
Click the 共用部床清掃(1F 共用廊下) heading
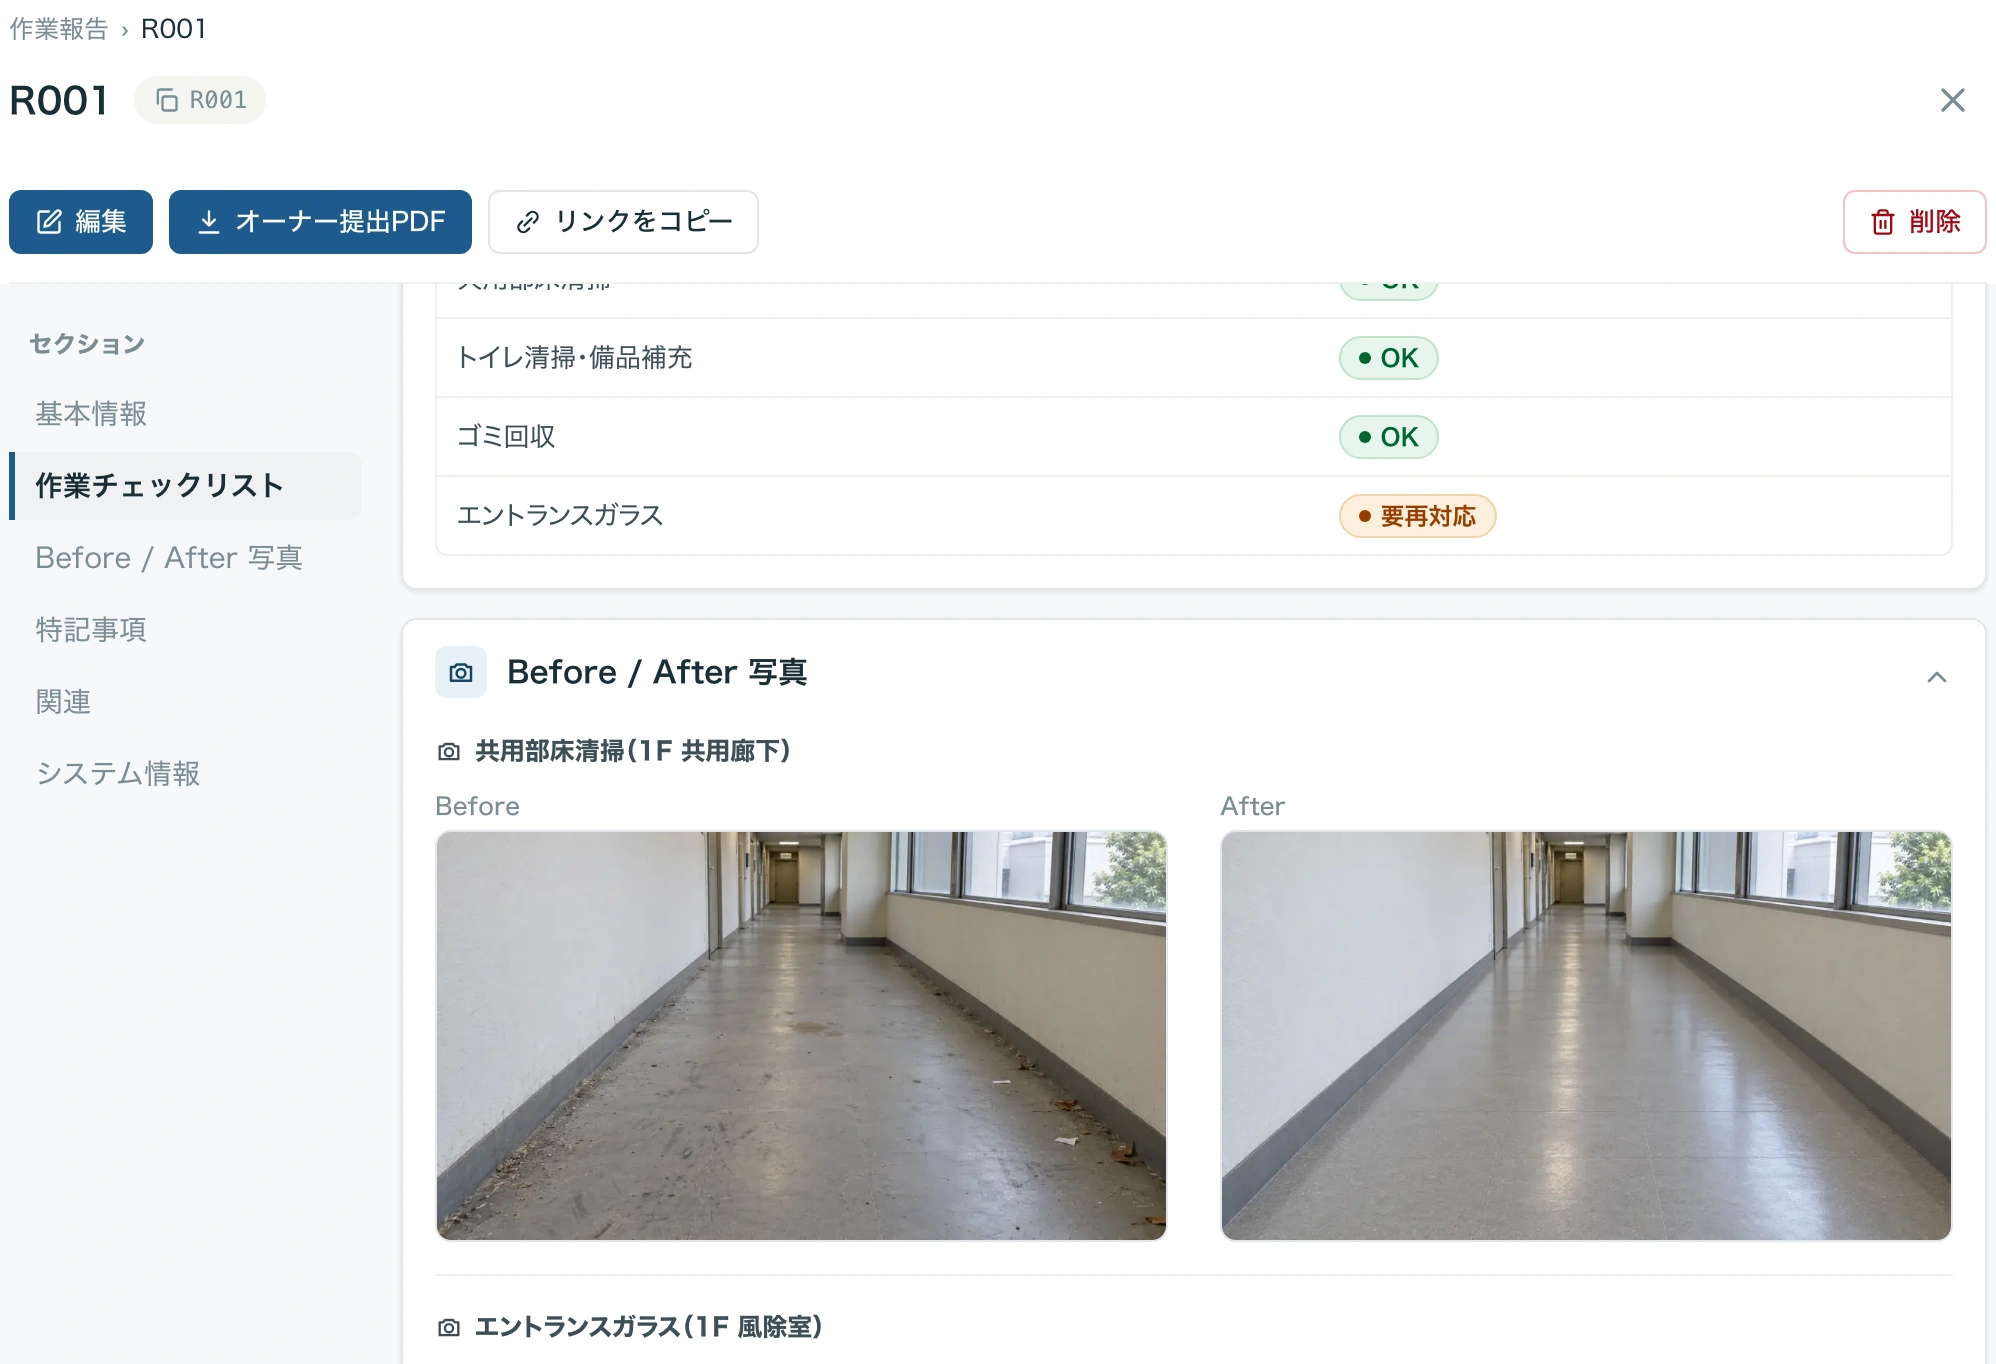[633, 752]
